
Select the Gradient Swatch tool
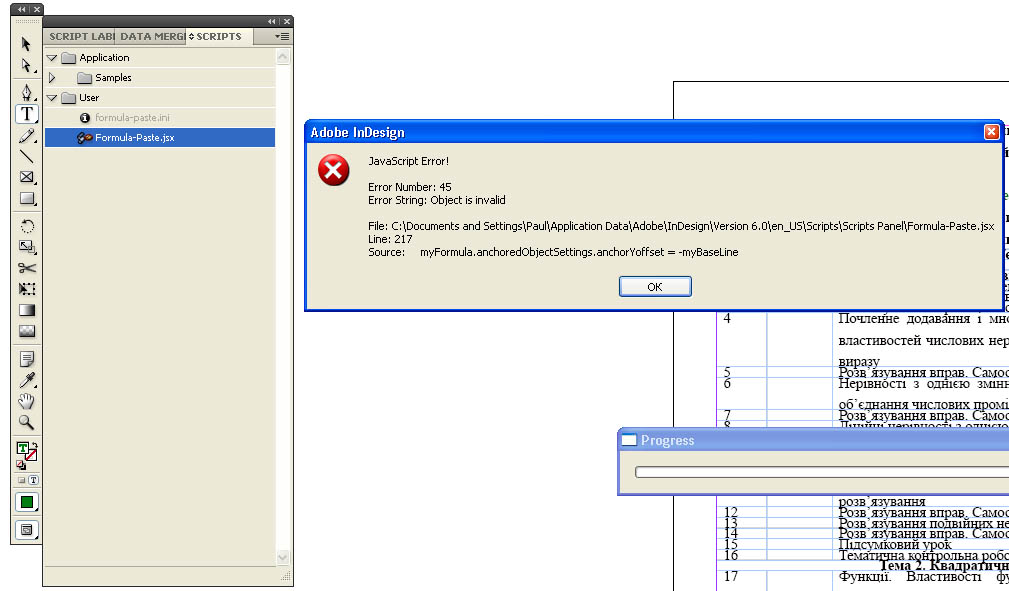(x=26, y=310)
